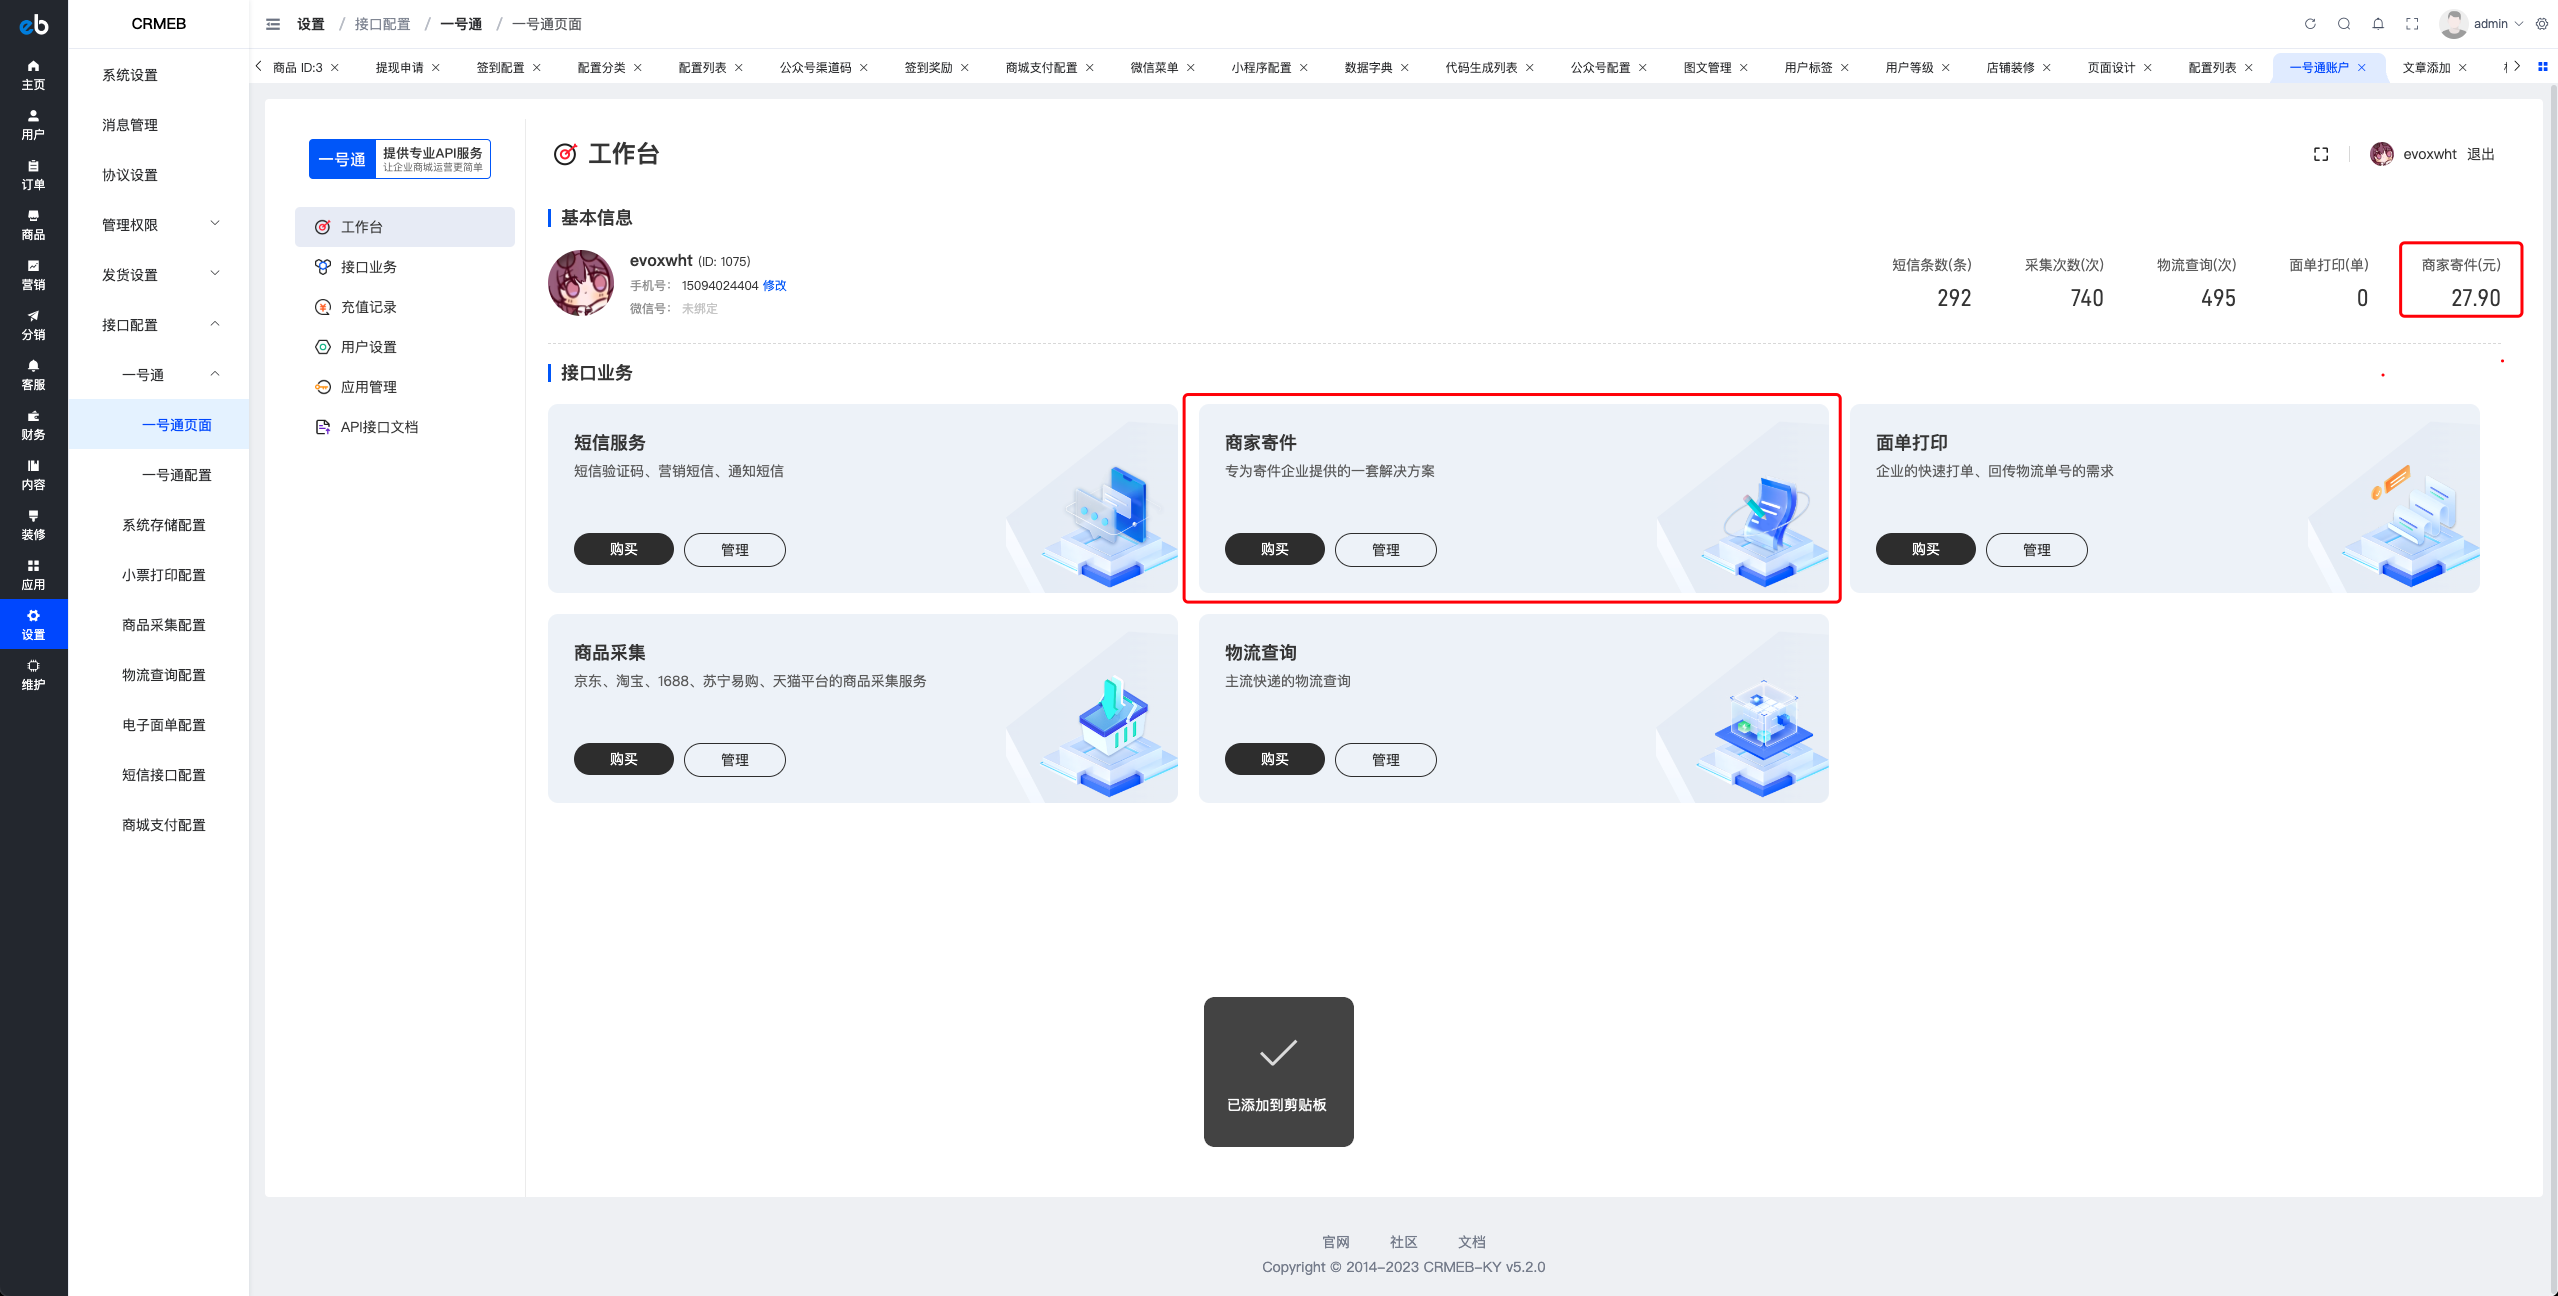The image size is (2558, 1296).
Task: Click 管理 under 面单打印
Action: click(x=2037, y=550)
